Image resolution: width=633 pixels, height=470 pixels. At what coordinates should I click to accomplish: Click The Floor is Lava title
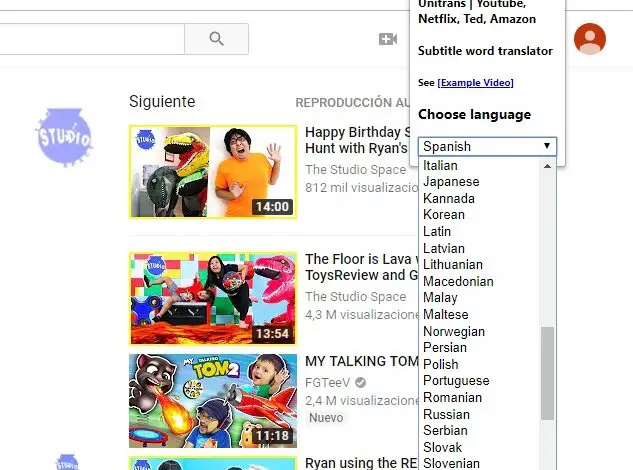point(361,267)
